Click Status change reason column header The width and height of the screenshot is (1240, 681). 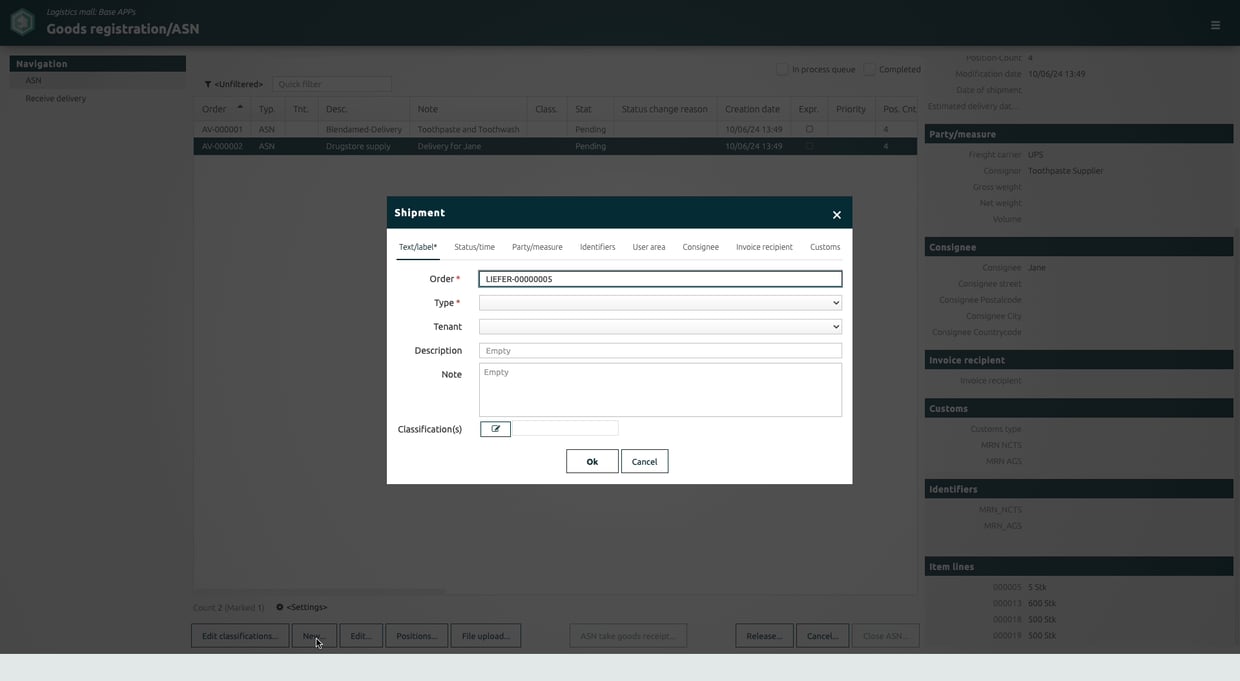(x=664, y=109)
